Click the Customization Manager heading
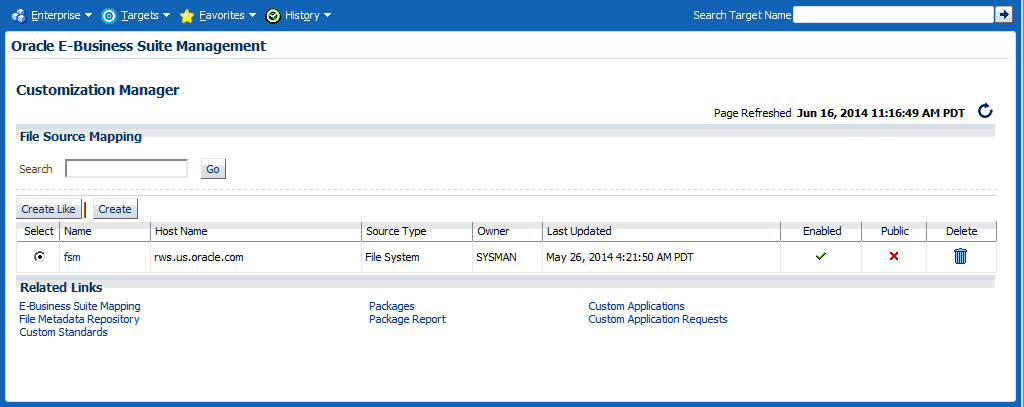This screenshot has width=1024, height=407. coord(98,90)
